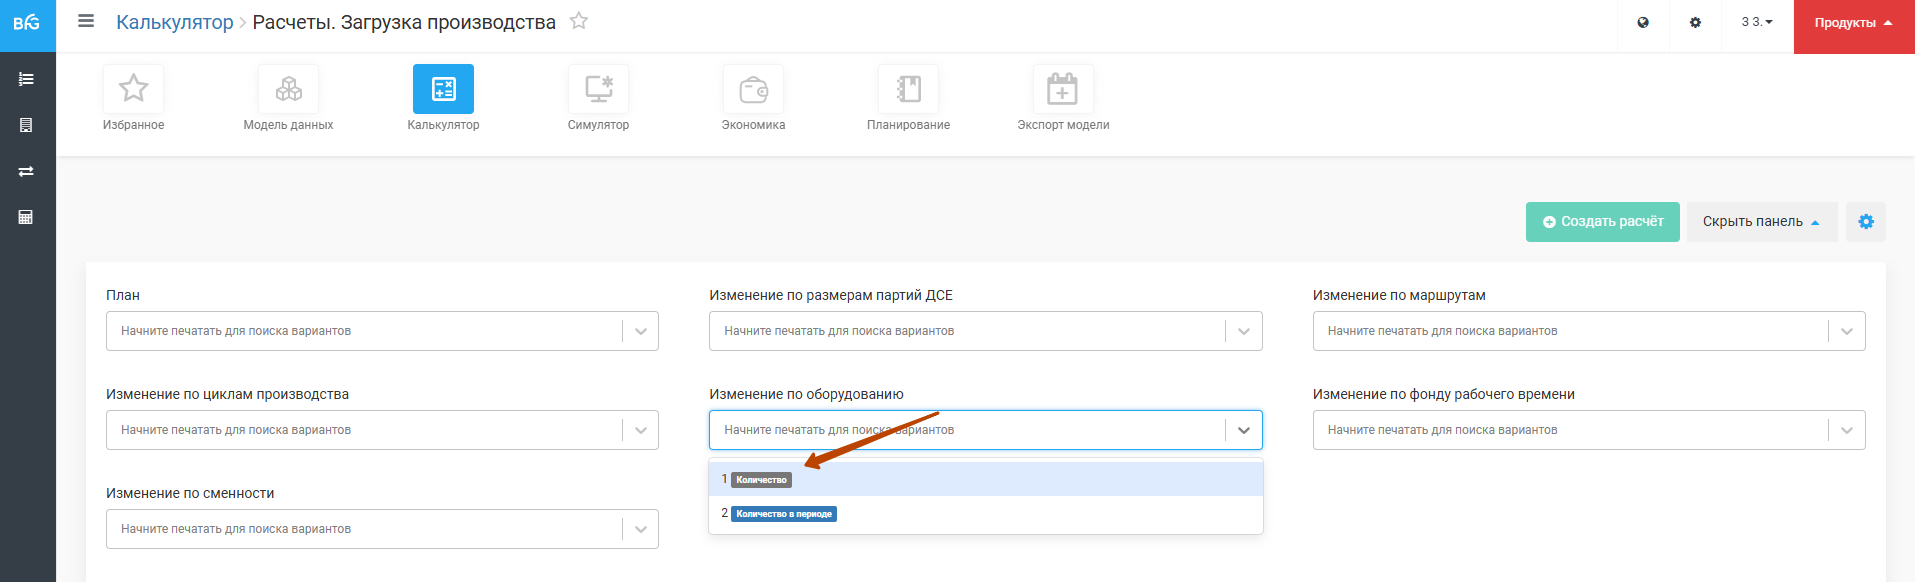Expand the Изменение по циклам производства arrow
The width and height of the screenshot is (1915, 582).
point(641,430)
